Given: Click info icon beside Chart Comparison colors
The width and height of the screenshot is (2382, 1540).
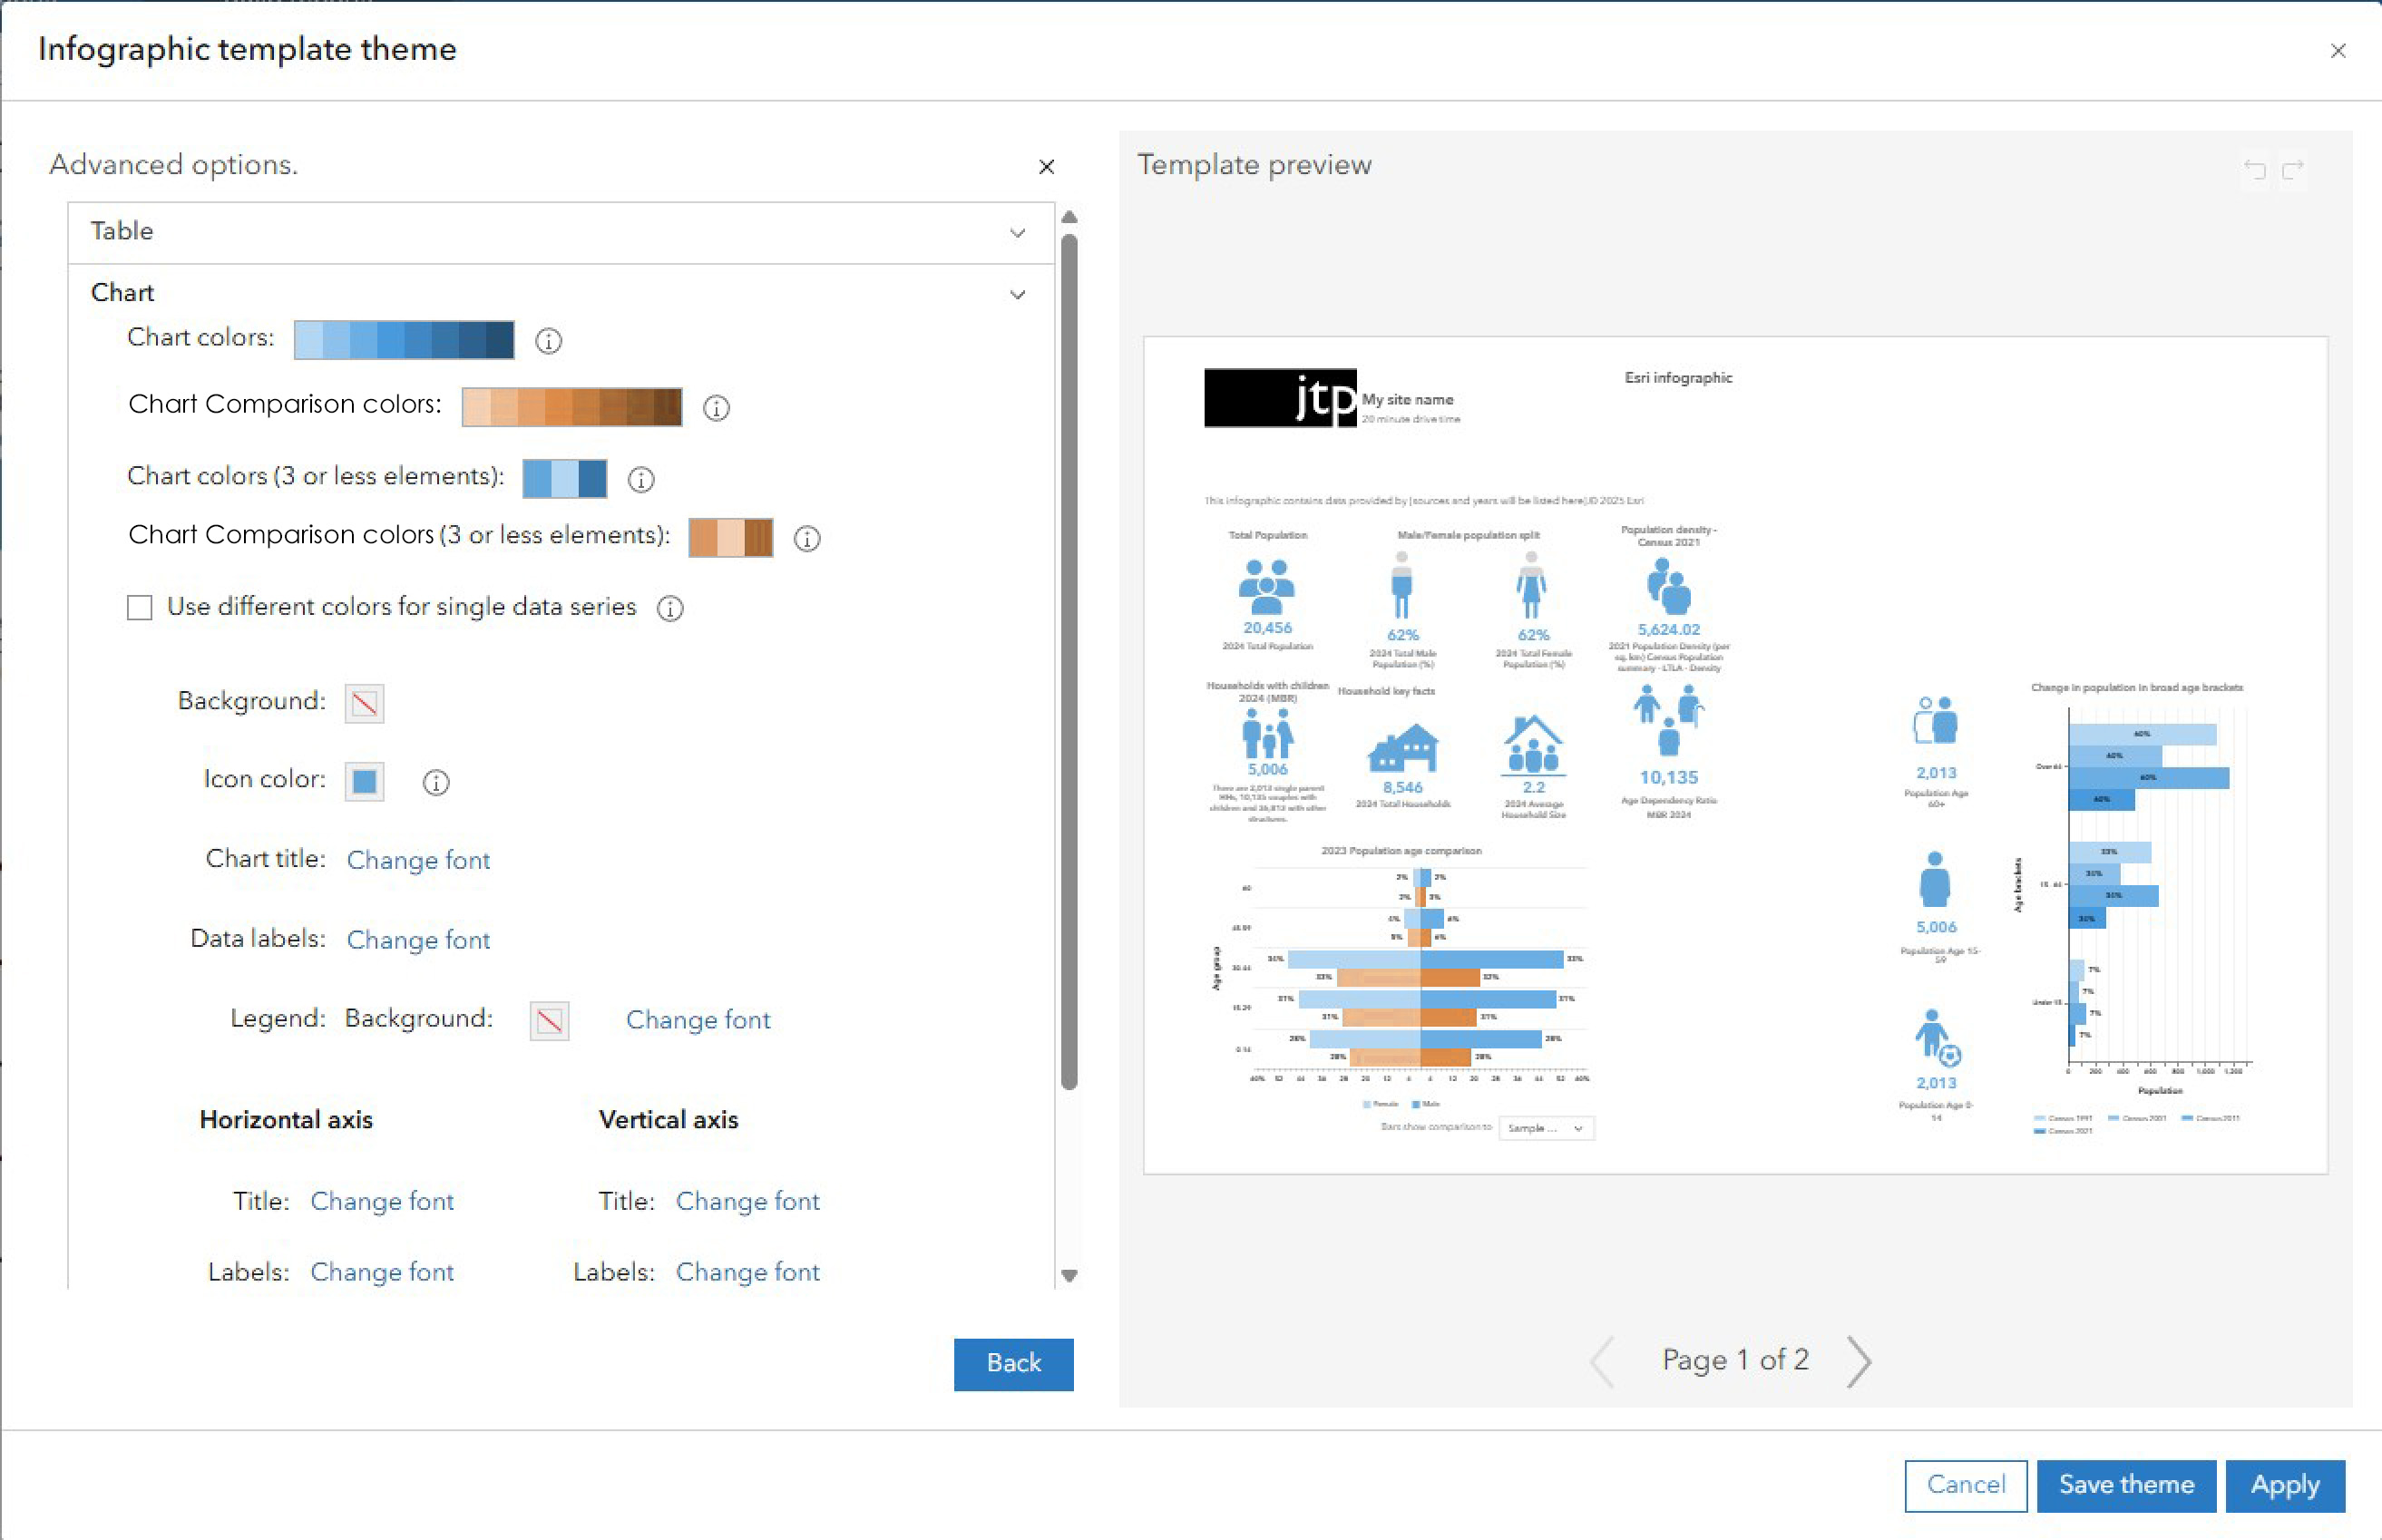Looking at the screenshot, I should (x=716, y=408).
